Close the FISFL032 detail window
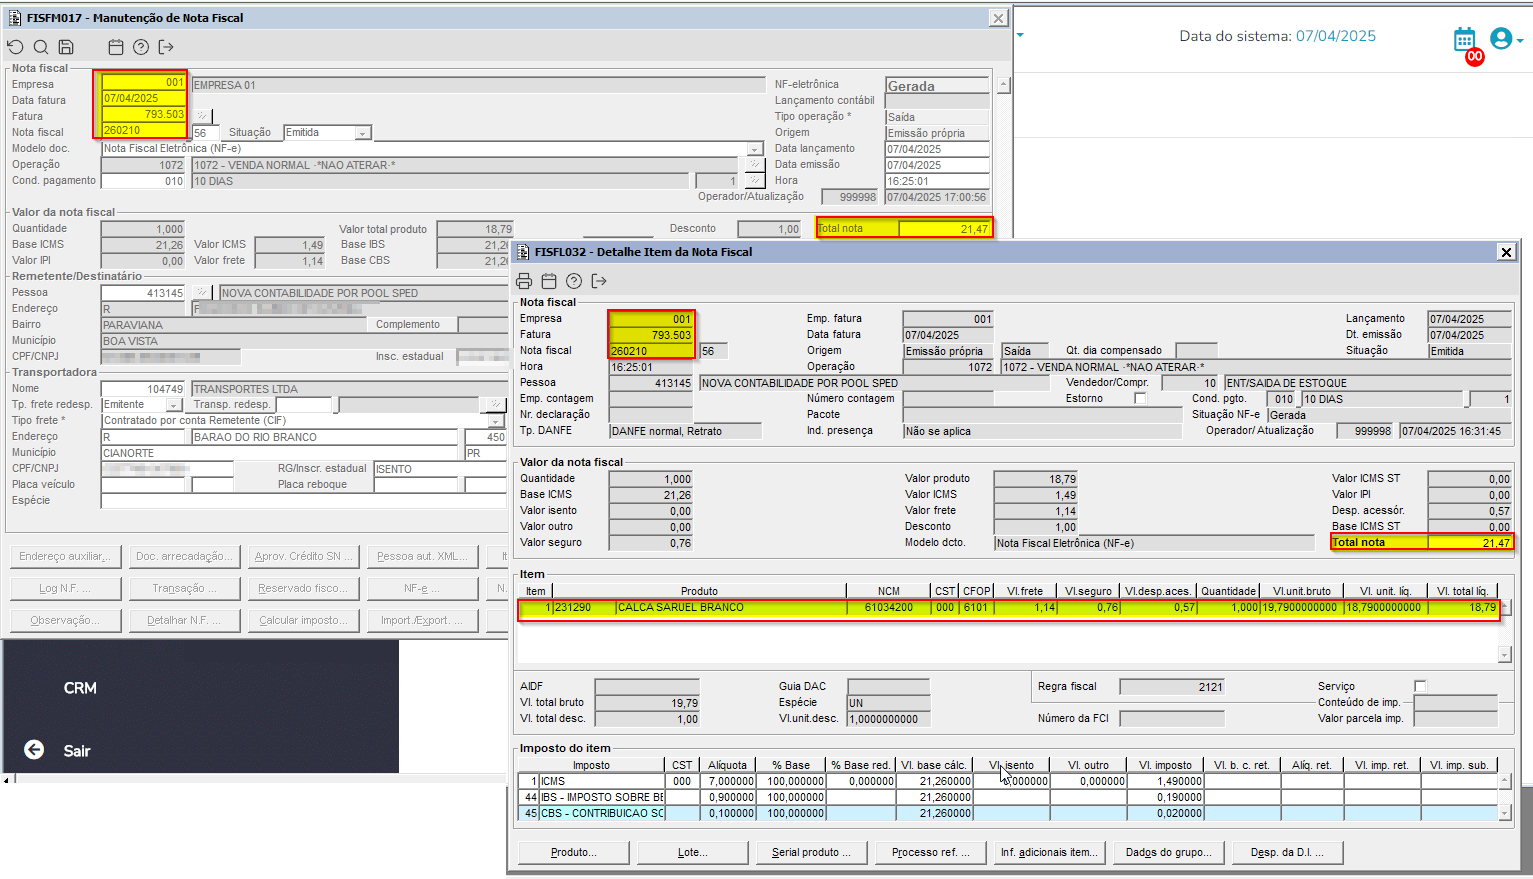The height and width of the screenshot is (879, 1533). point(1506,252)
